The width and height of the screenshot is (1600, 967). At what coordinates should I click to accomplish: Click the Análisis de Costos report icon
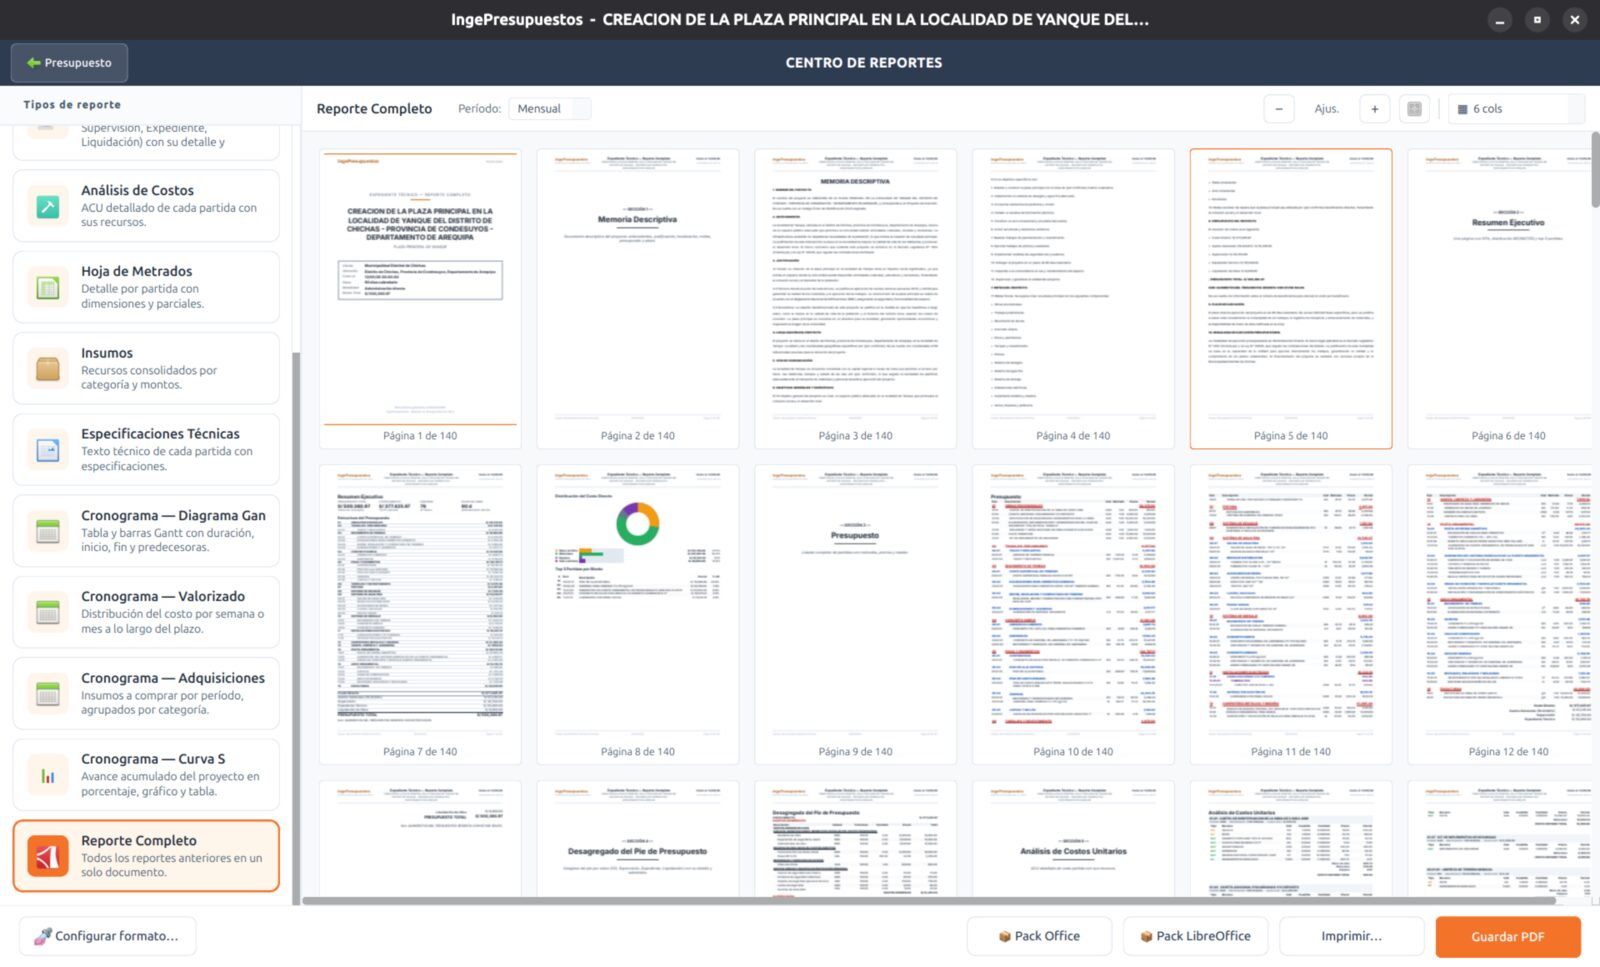[48, 206]
